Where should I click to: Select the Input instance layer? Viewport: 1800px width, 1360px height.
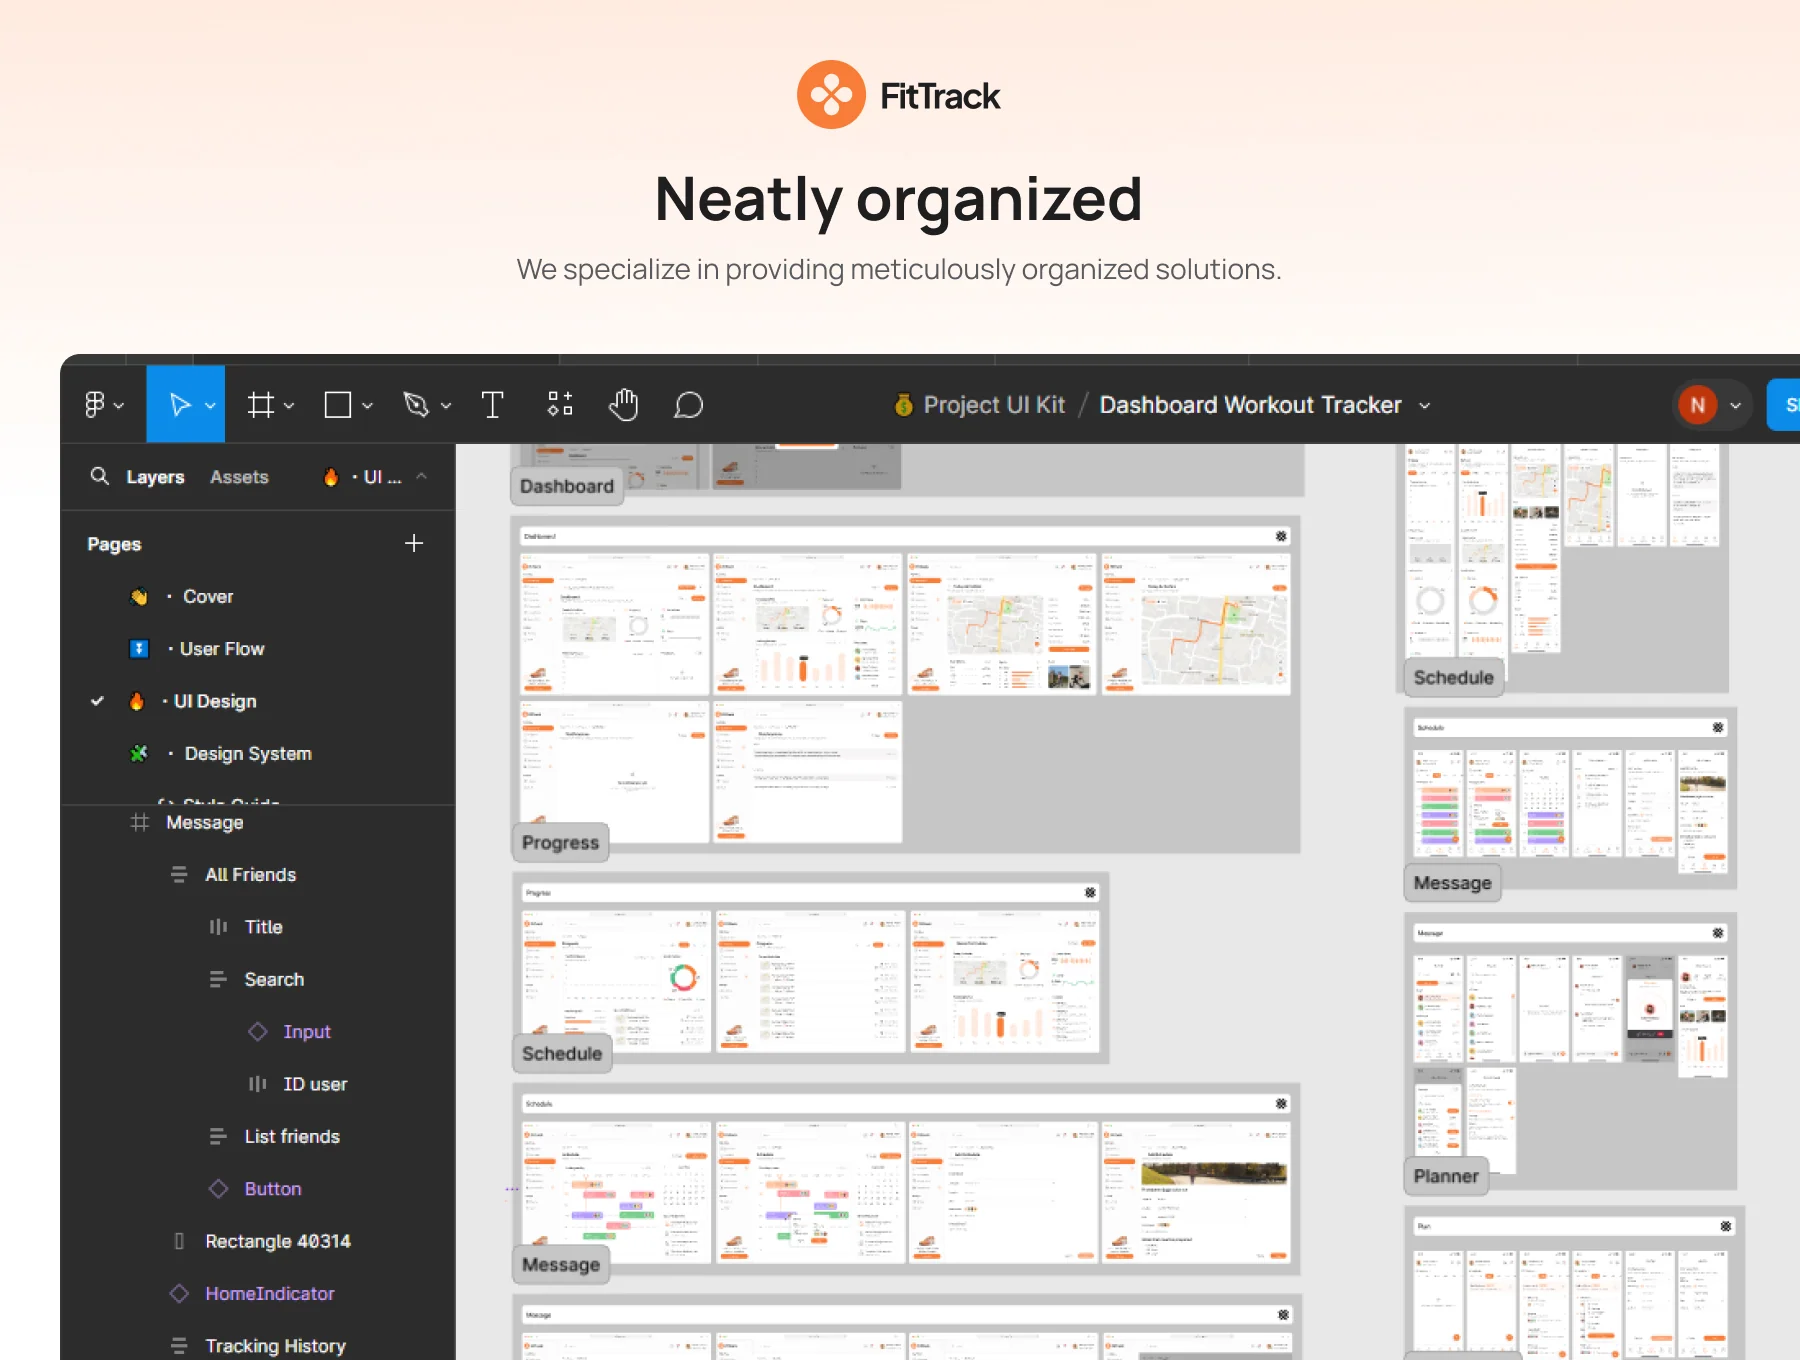306,1031
